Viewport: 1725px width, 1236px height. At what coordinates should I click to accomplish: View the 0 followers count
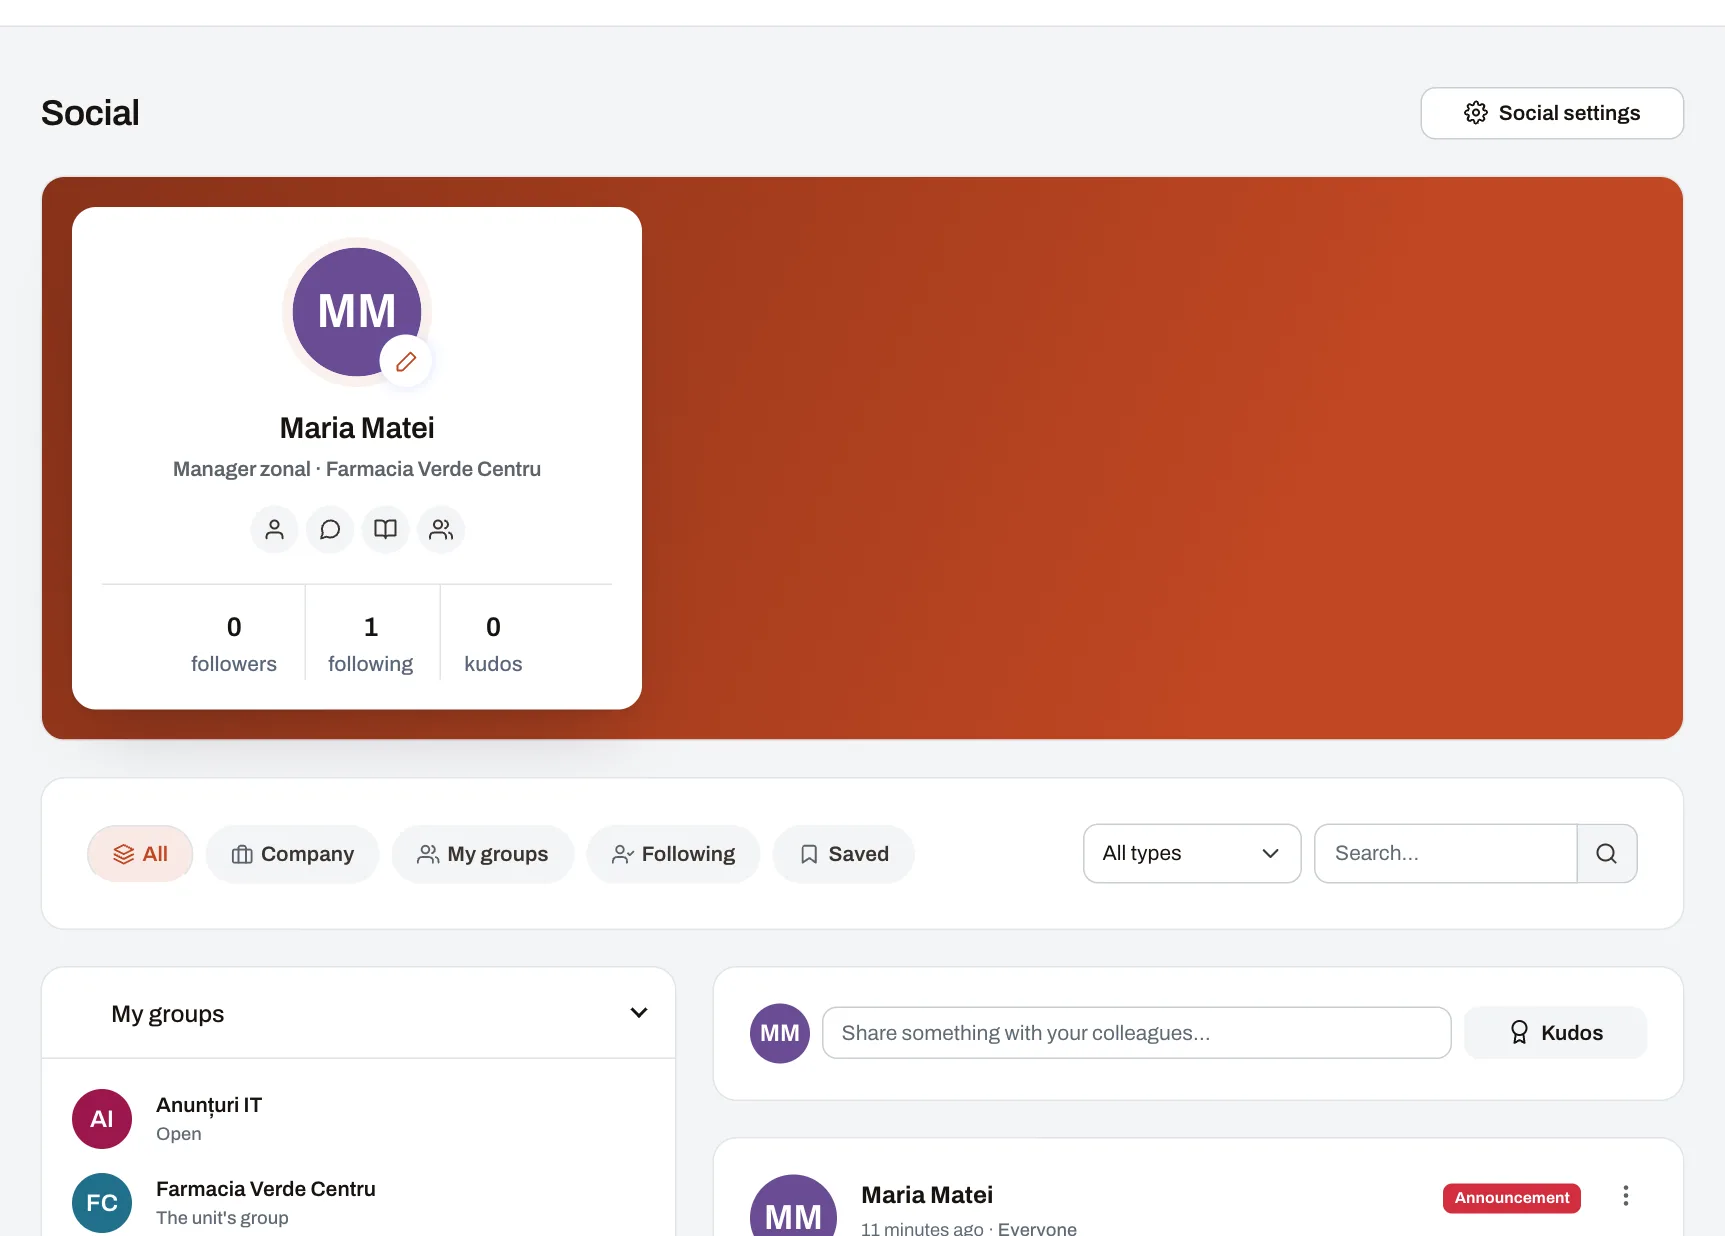click(234, 644)
